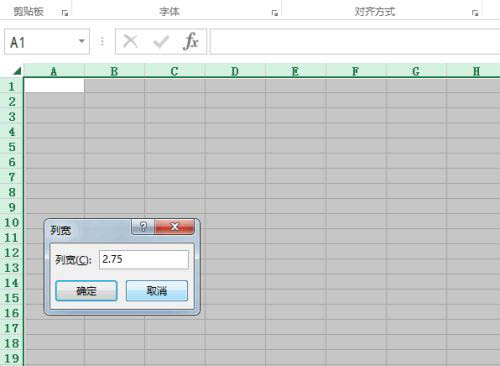
Task: Select row 9 header
Action: point(12,207)
